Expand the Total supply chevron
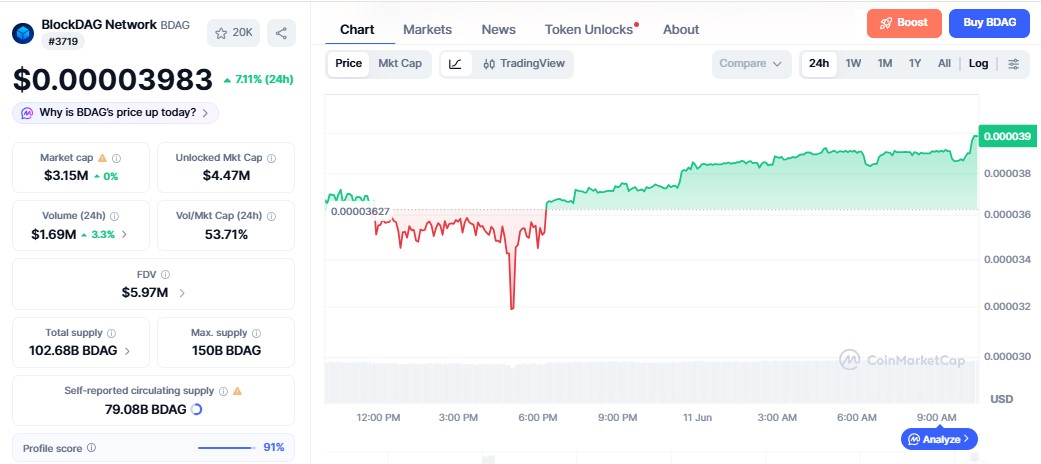The height and width of the screenshot is (464, 1041). click(127, 351)
